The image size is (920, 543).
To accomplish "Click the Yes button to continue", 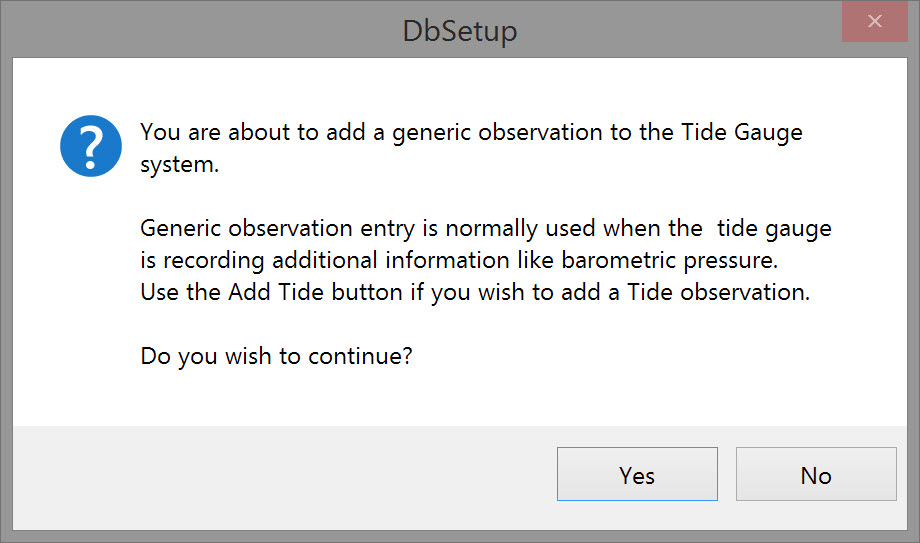I will coord(637,475).
